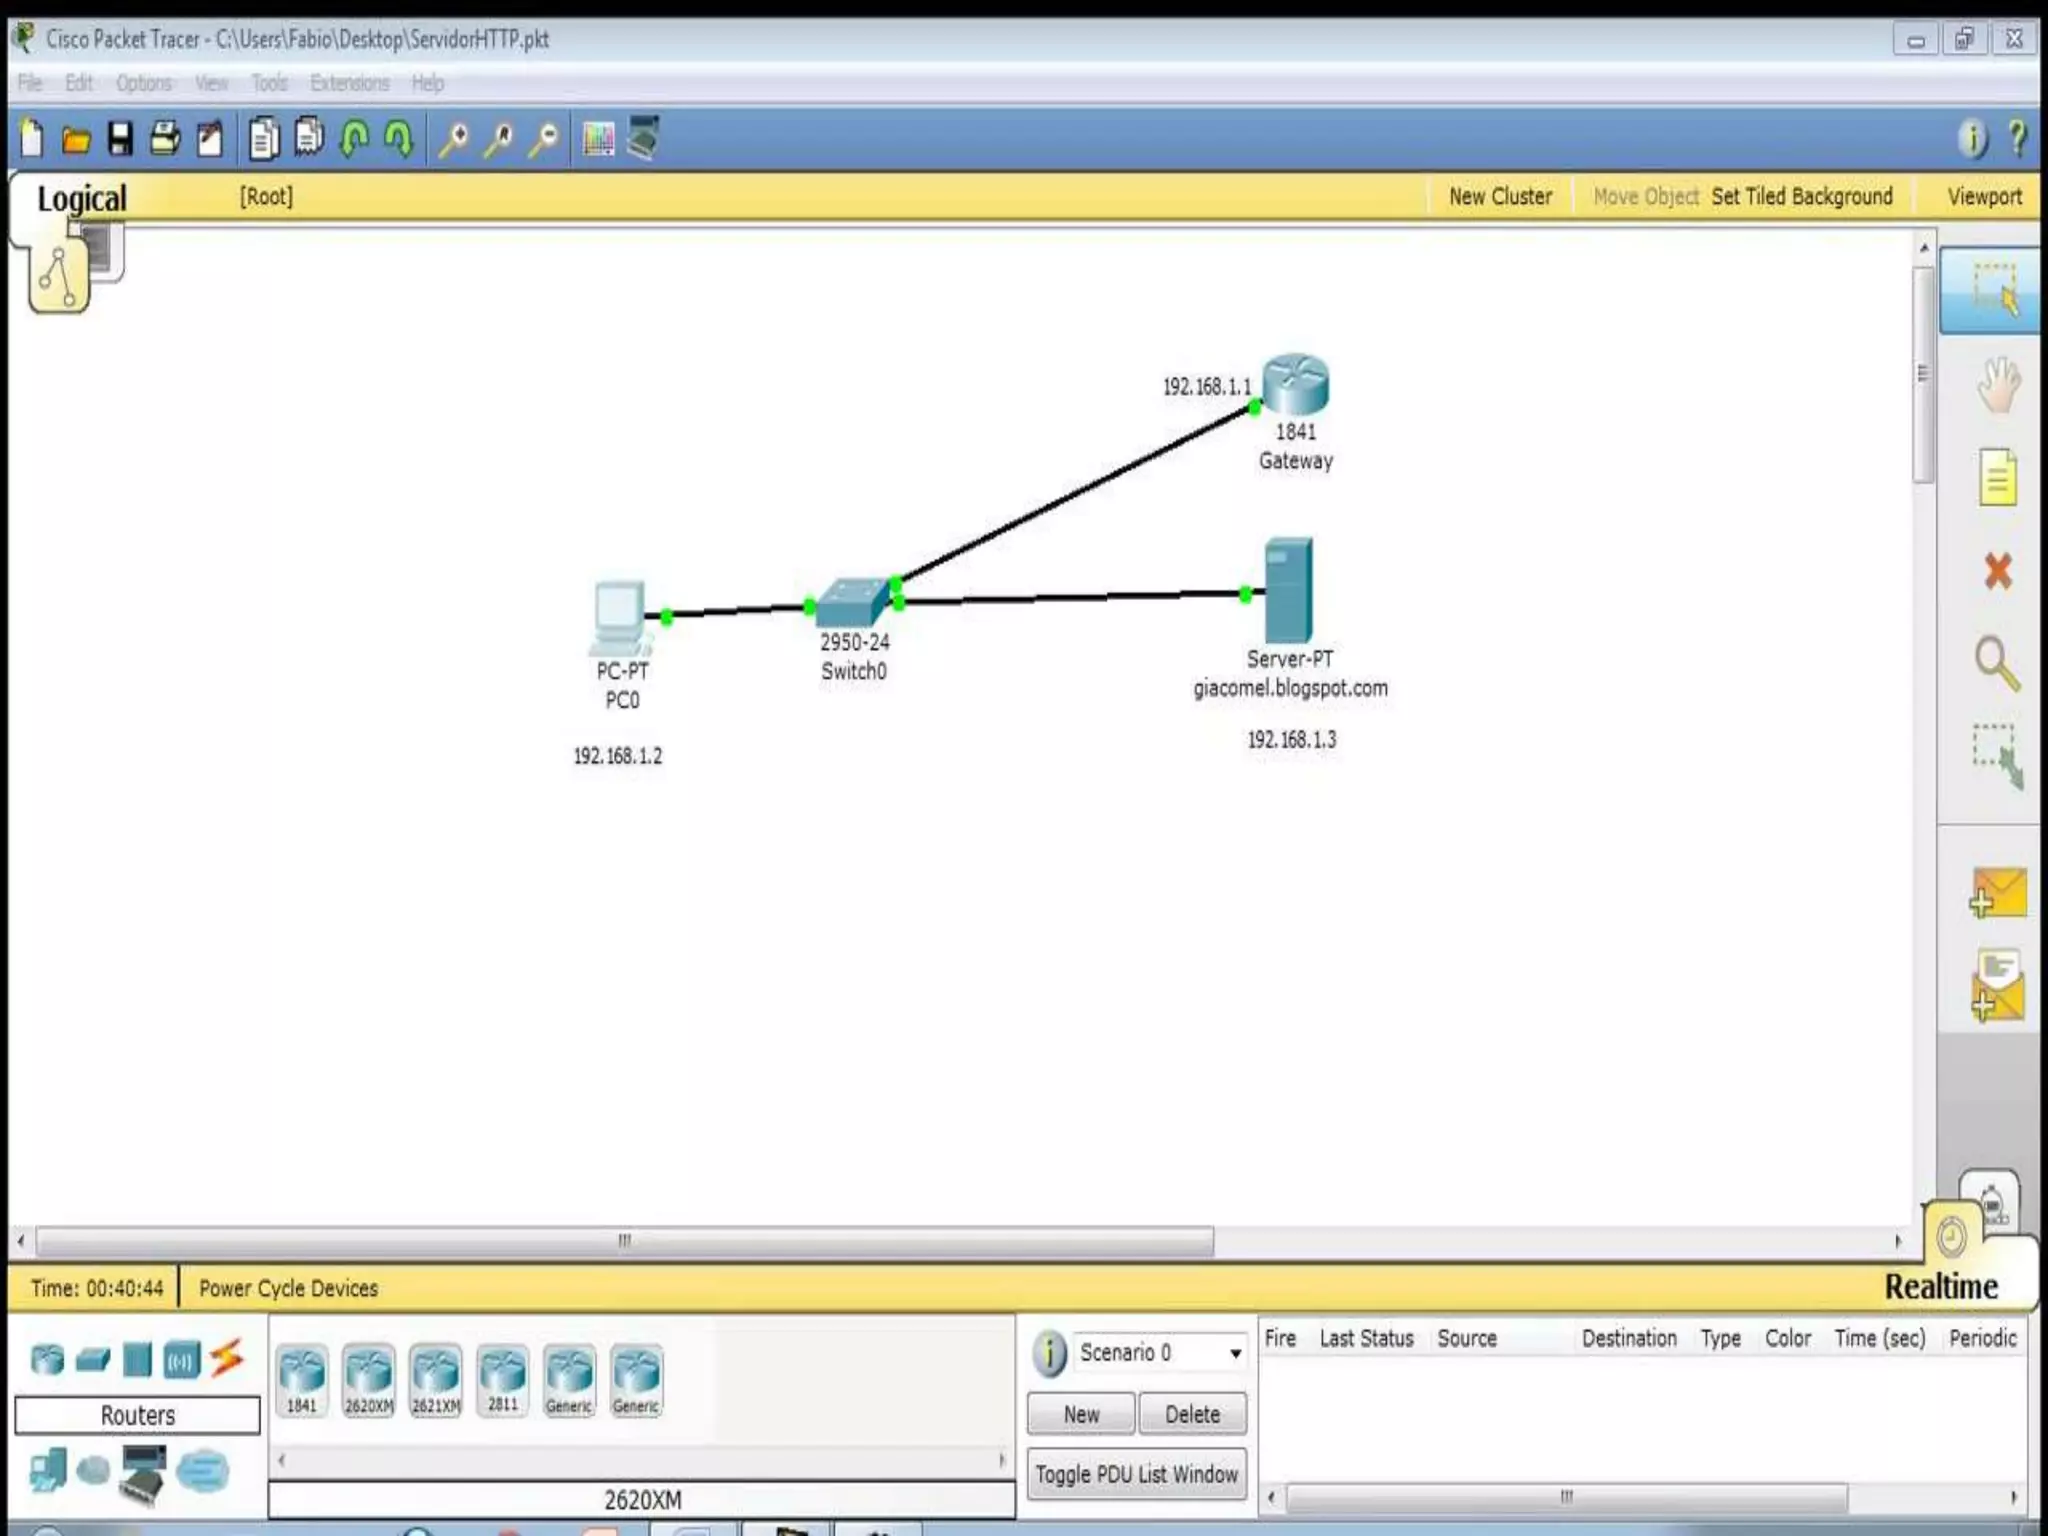The width and height of the screenshot is (2048, 1536).
Task: Click the workspace horizontal scrollbar
Action: (x=624, y=1241)
